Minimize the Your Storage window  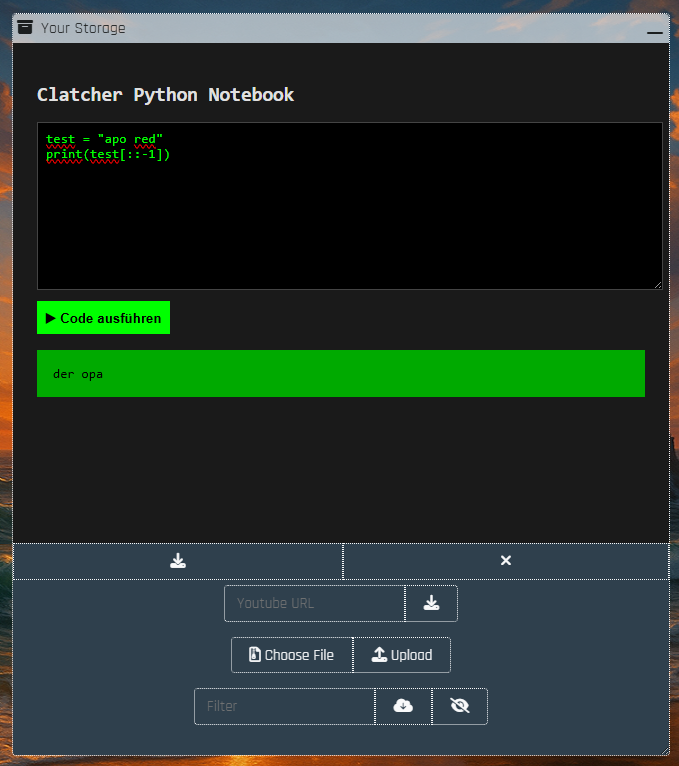655,32
